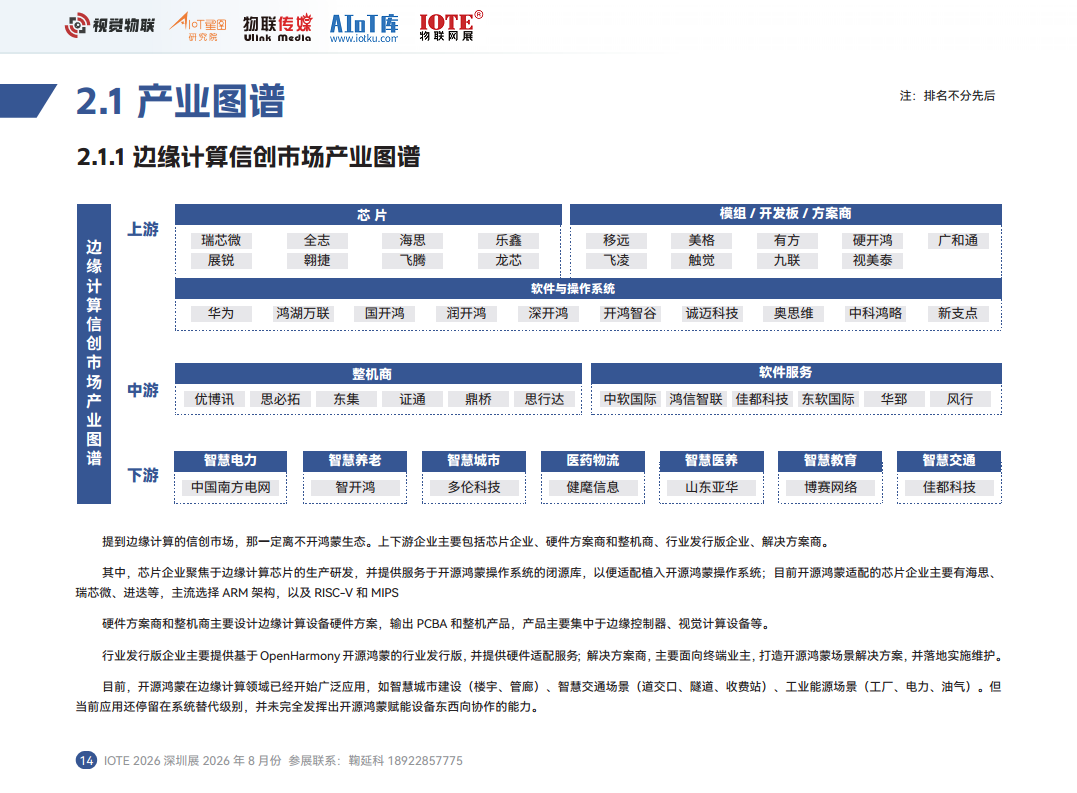Click the 华为 software cell

point(221,314)
